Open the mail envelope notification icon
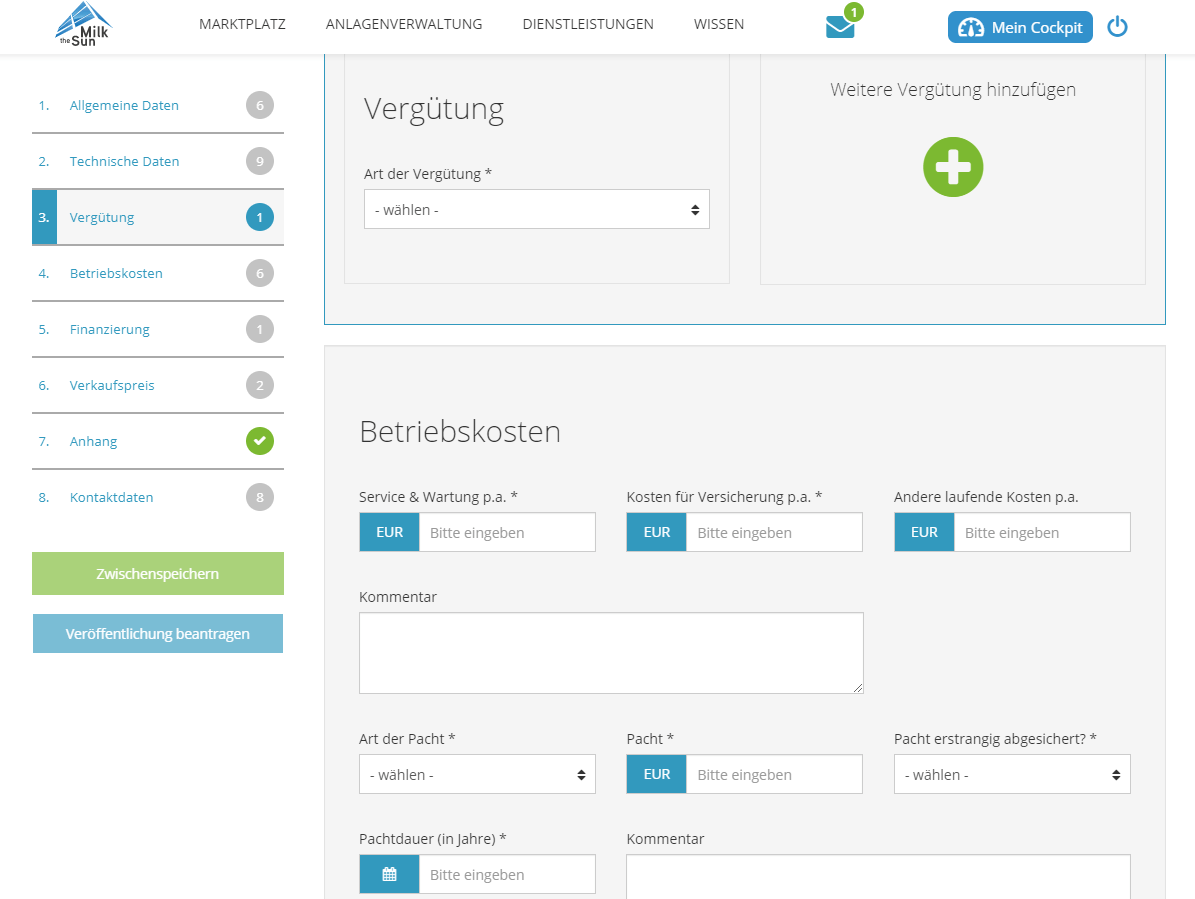This screenshot has width=1195, height=899. point(840,27)
